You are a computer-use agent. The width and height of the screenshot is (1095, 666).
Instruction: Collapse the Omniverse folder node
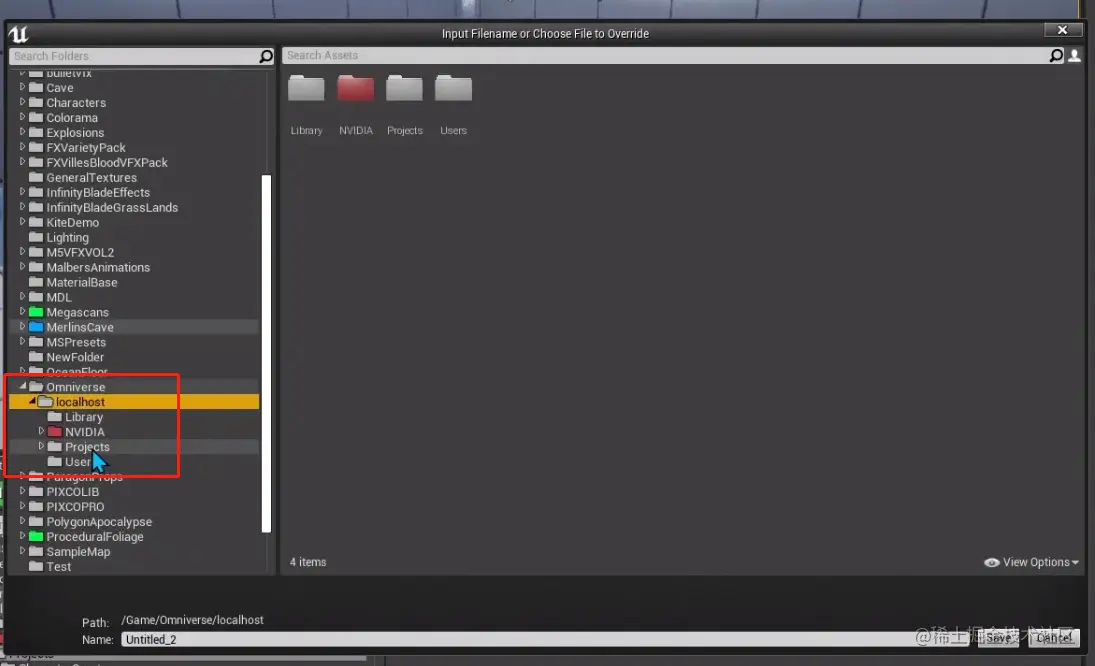(x=24, y=386)
